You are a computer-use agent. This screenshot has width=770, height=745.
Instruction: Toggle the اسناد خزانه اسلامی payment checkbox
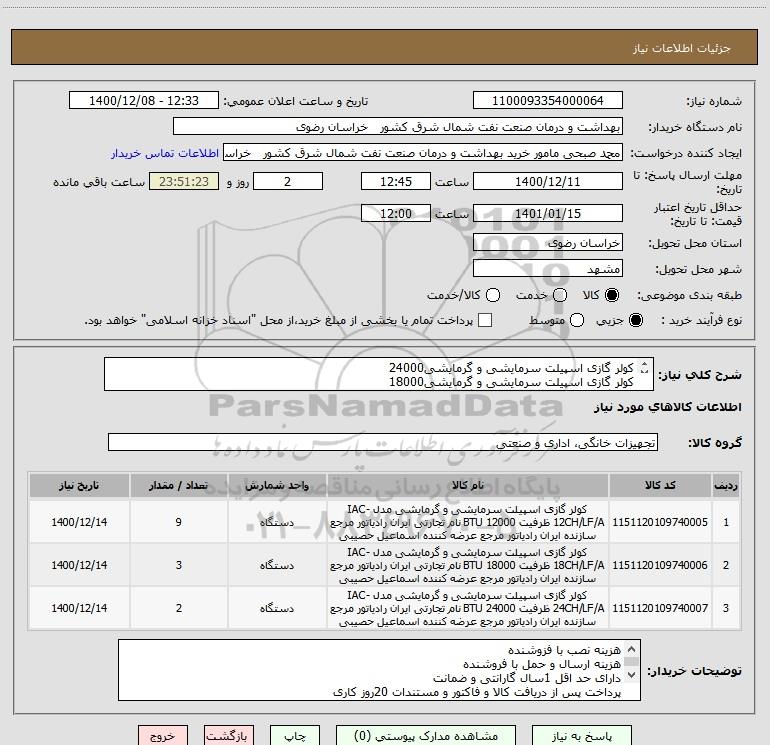(485, 320)
